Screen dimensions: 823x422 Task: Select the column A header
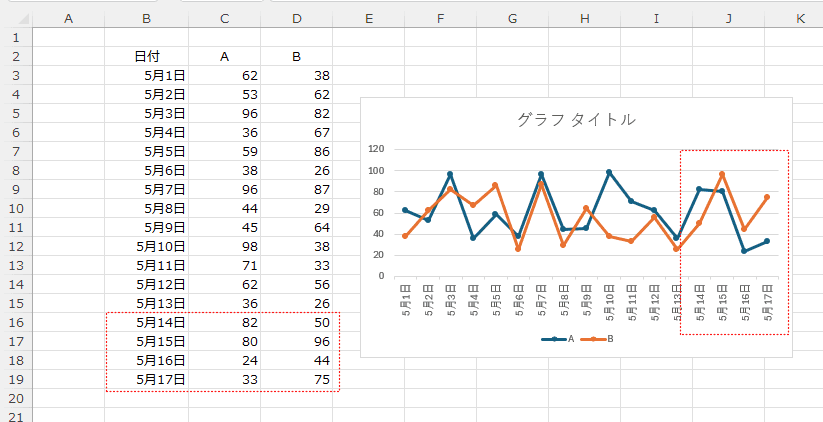(x=68, y=18)
